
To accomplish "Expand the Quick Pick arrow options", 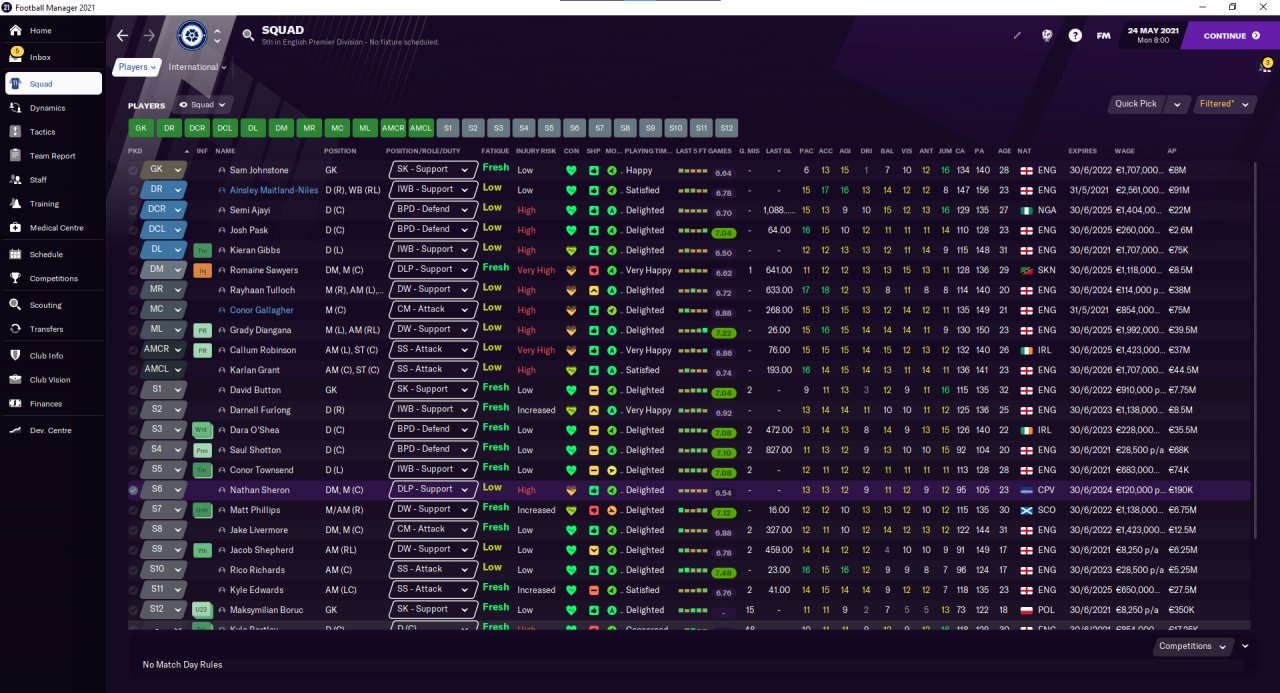I will [1177, 104].
